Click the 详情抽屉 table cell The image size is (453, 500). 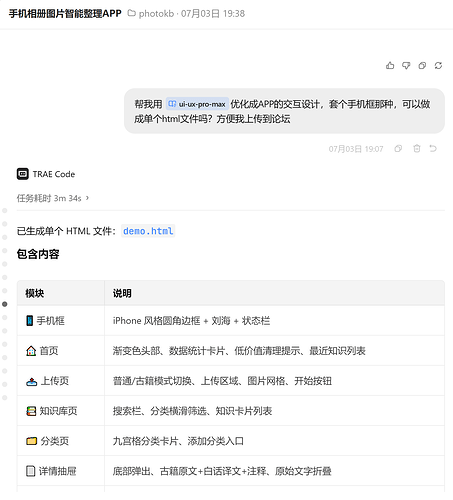coord(61,471)
